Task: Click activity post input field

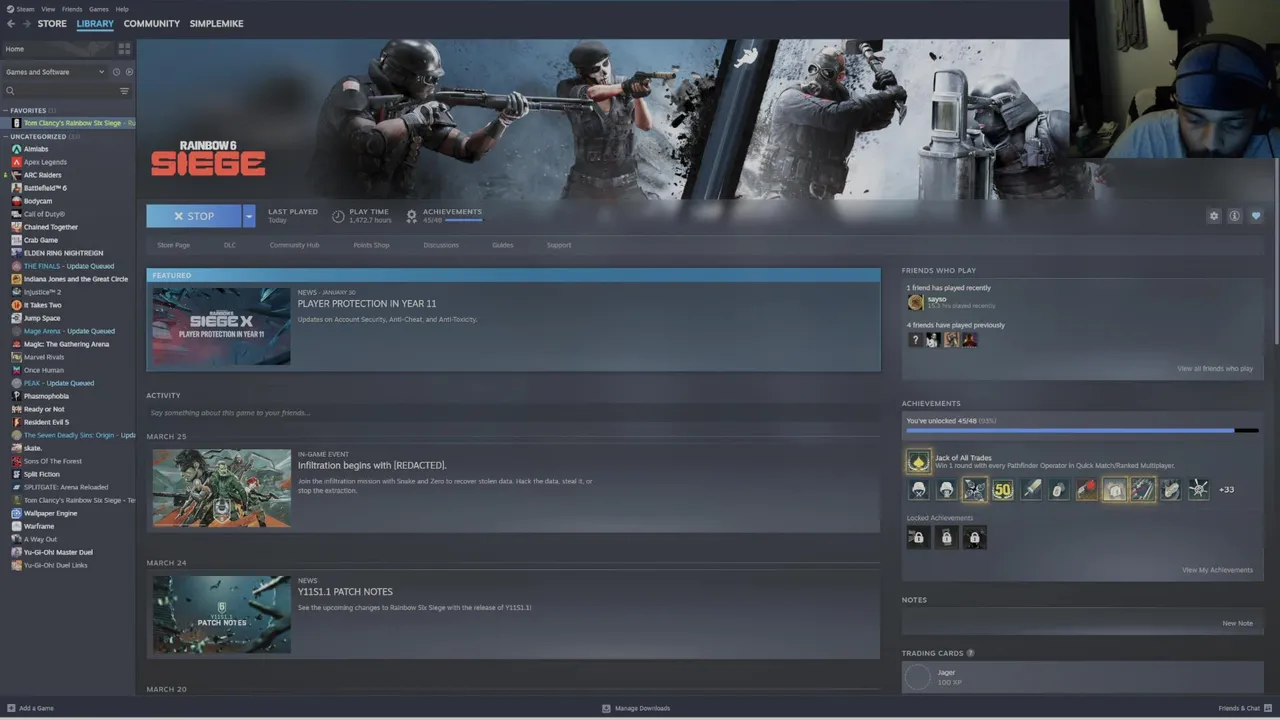Action: point(513,413)
